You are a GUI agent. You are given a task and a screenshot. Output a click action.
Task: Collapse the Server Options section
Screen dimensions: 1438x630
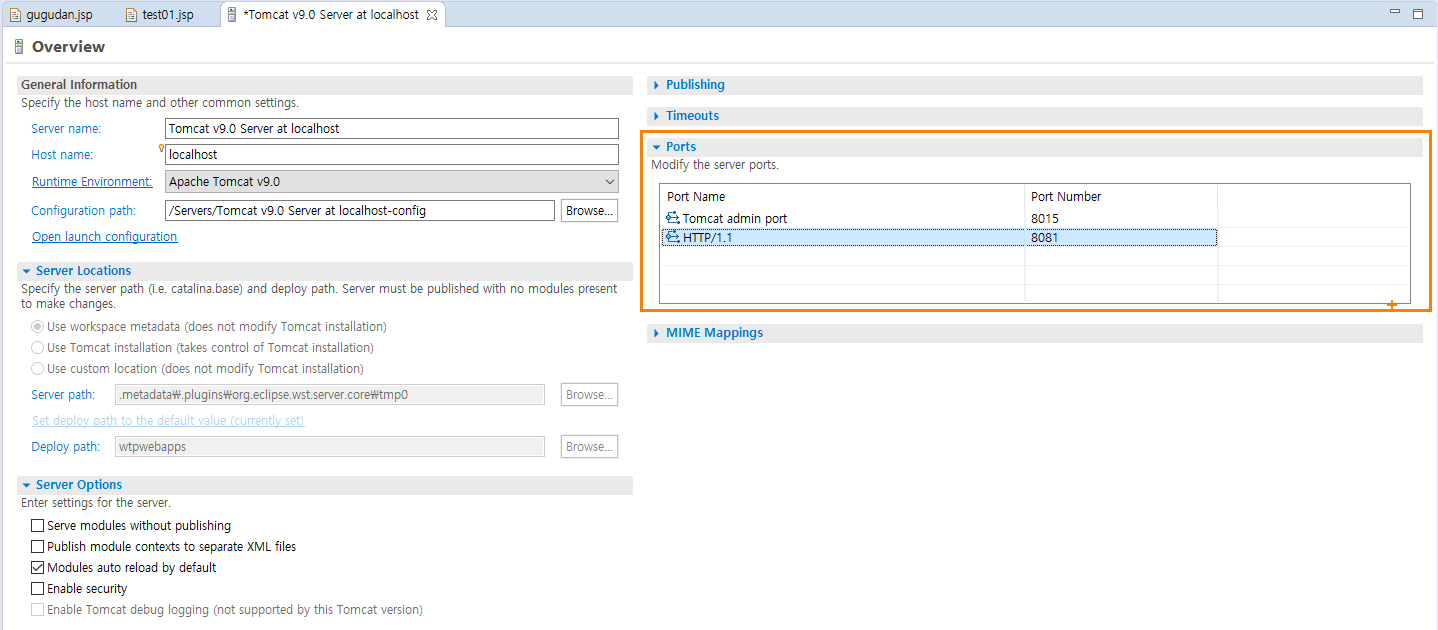click(x=27, y=485)
